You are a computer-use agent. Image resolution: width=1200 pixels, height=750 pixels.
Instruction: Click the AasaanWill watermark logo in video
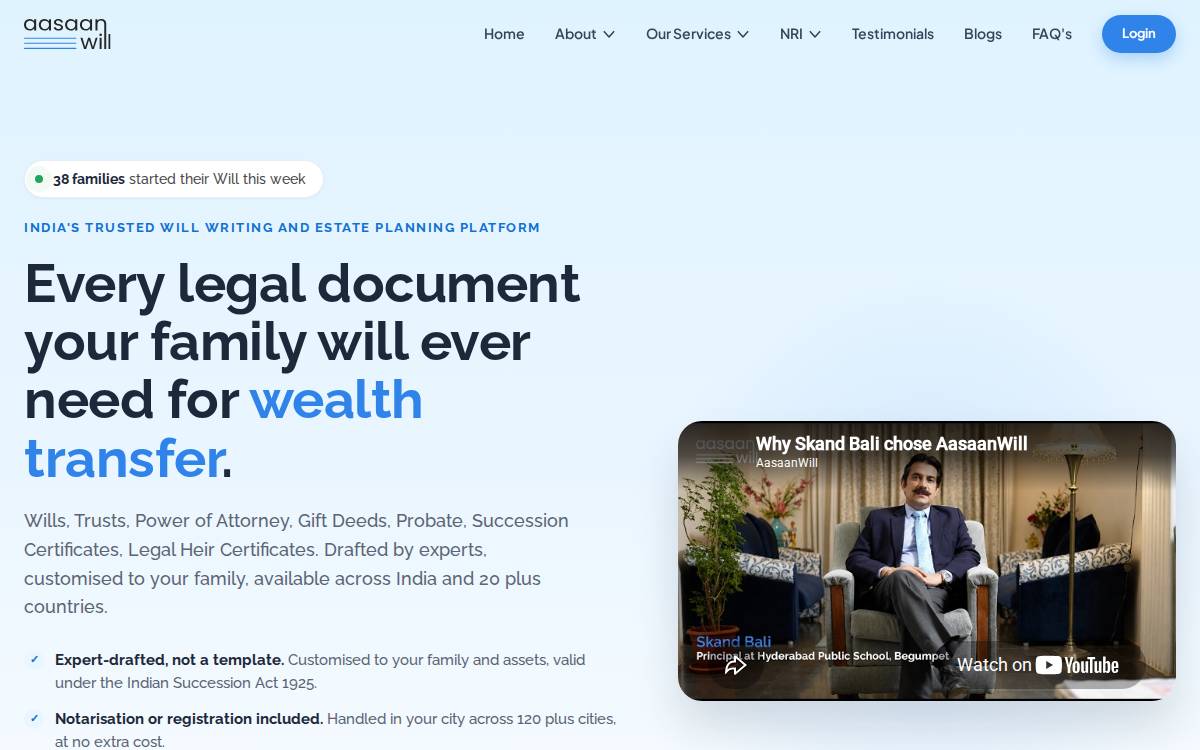click(724, 451)
